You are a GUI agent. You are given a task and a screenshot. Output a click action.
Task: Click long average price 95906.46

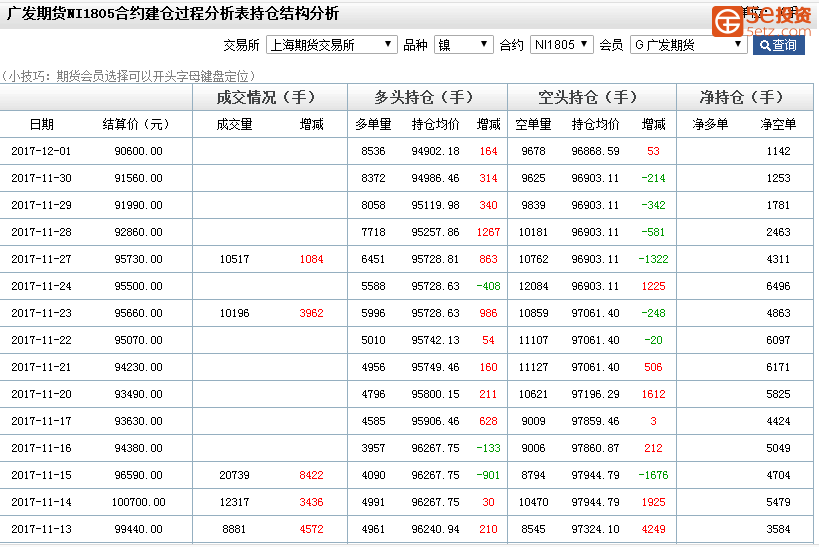coord(436,421)
